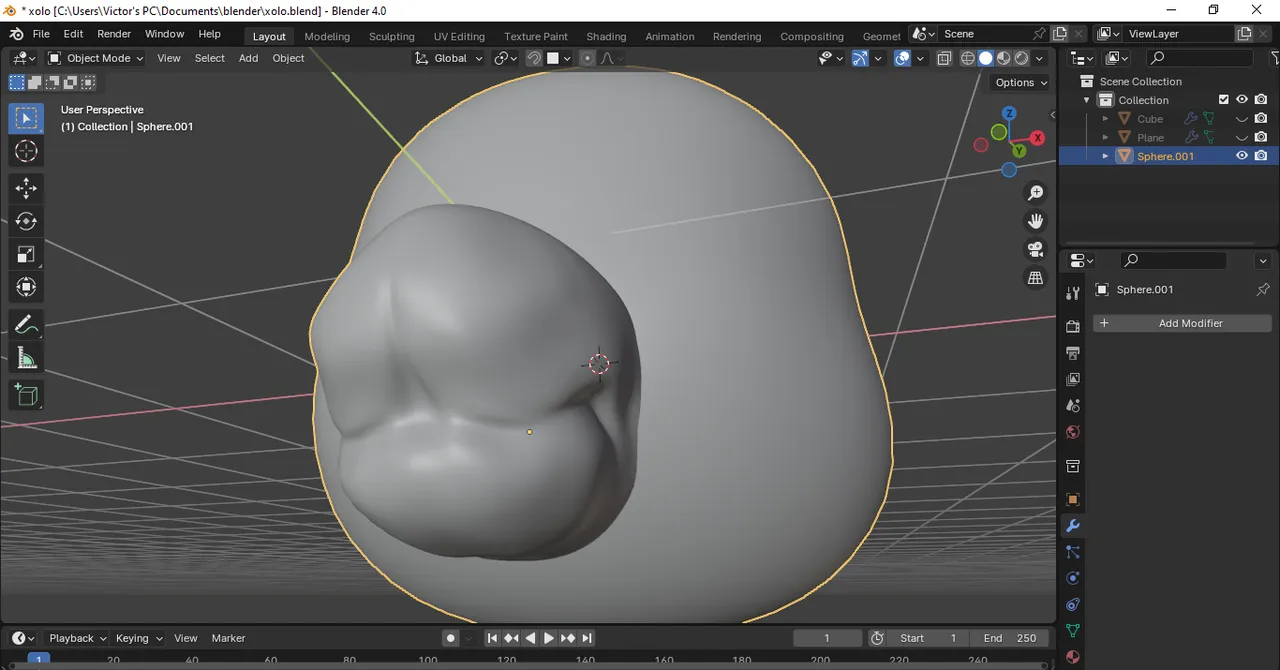
Task: Switch to the Sculpting workspace tab
Action: pyautogui.click(x=391, y=36)
